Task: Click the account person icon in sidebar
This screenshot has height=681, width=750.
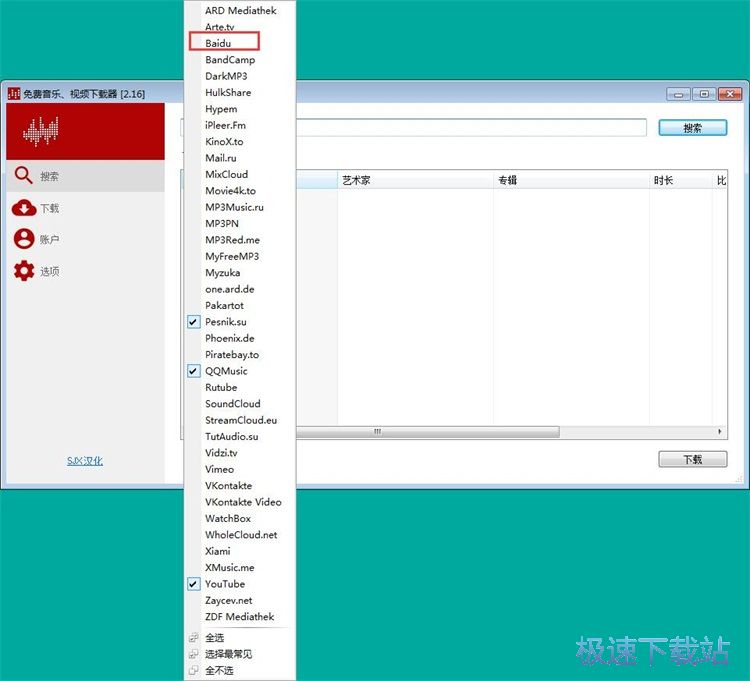Action: click(x=24, y=239)
